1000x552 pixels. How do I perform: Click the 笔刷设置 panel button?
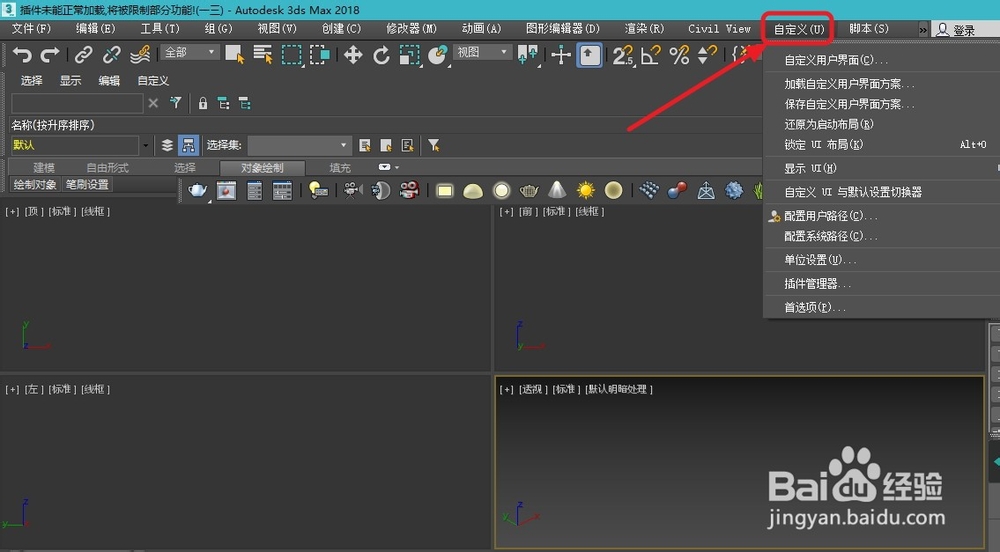coord(87,185)
